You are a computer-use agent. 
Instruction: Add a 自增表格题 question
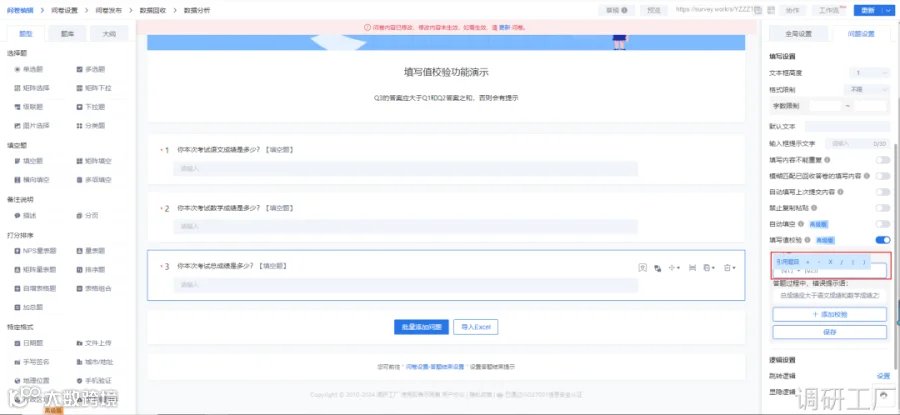tap(36, 288)
